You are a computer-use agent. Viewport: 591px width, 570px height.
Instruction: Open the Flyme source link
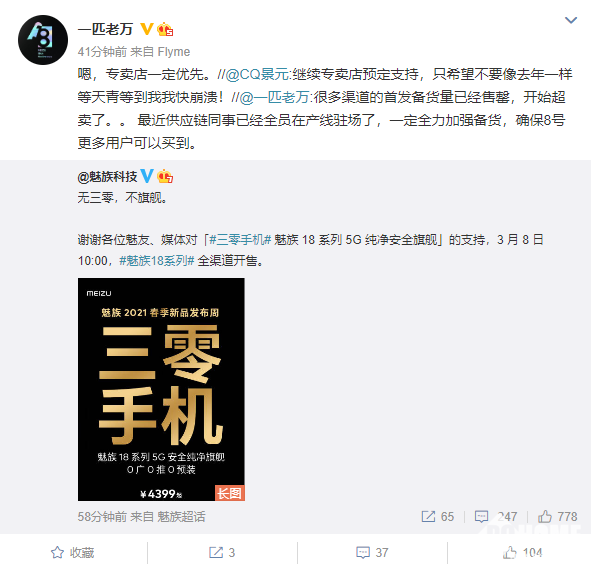[x=173, y=52]
